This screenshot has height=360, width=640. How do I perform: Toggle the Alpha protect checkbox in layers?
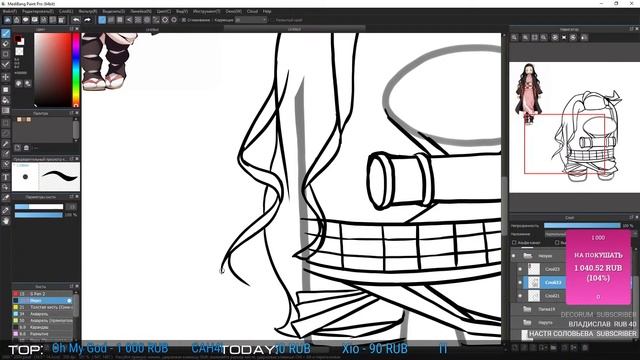514,242
